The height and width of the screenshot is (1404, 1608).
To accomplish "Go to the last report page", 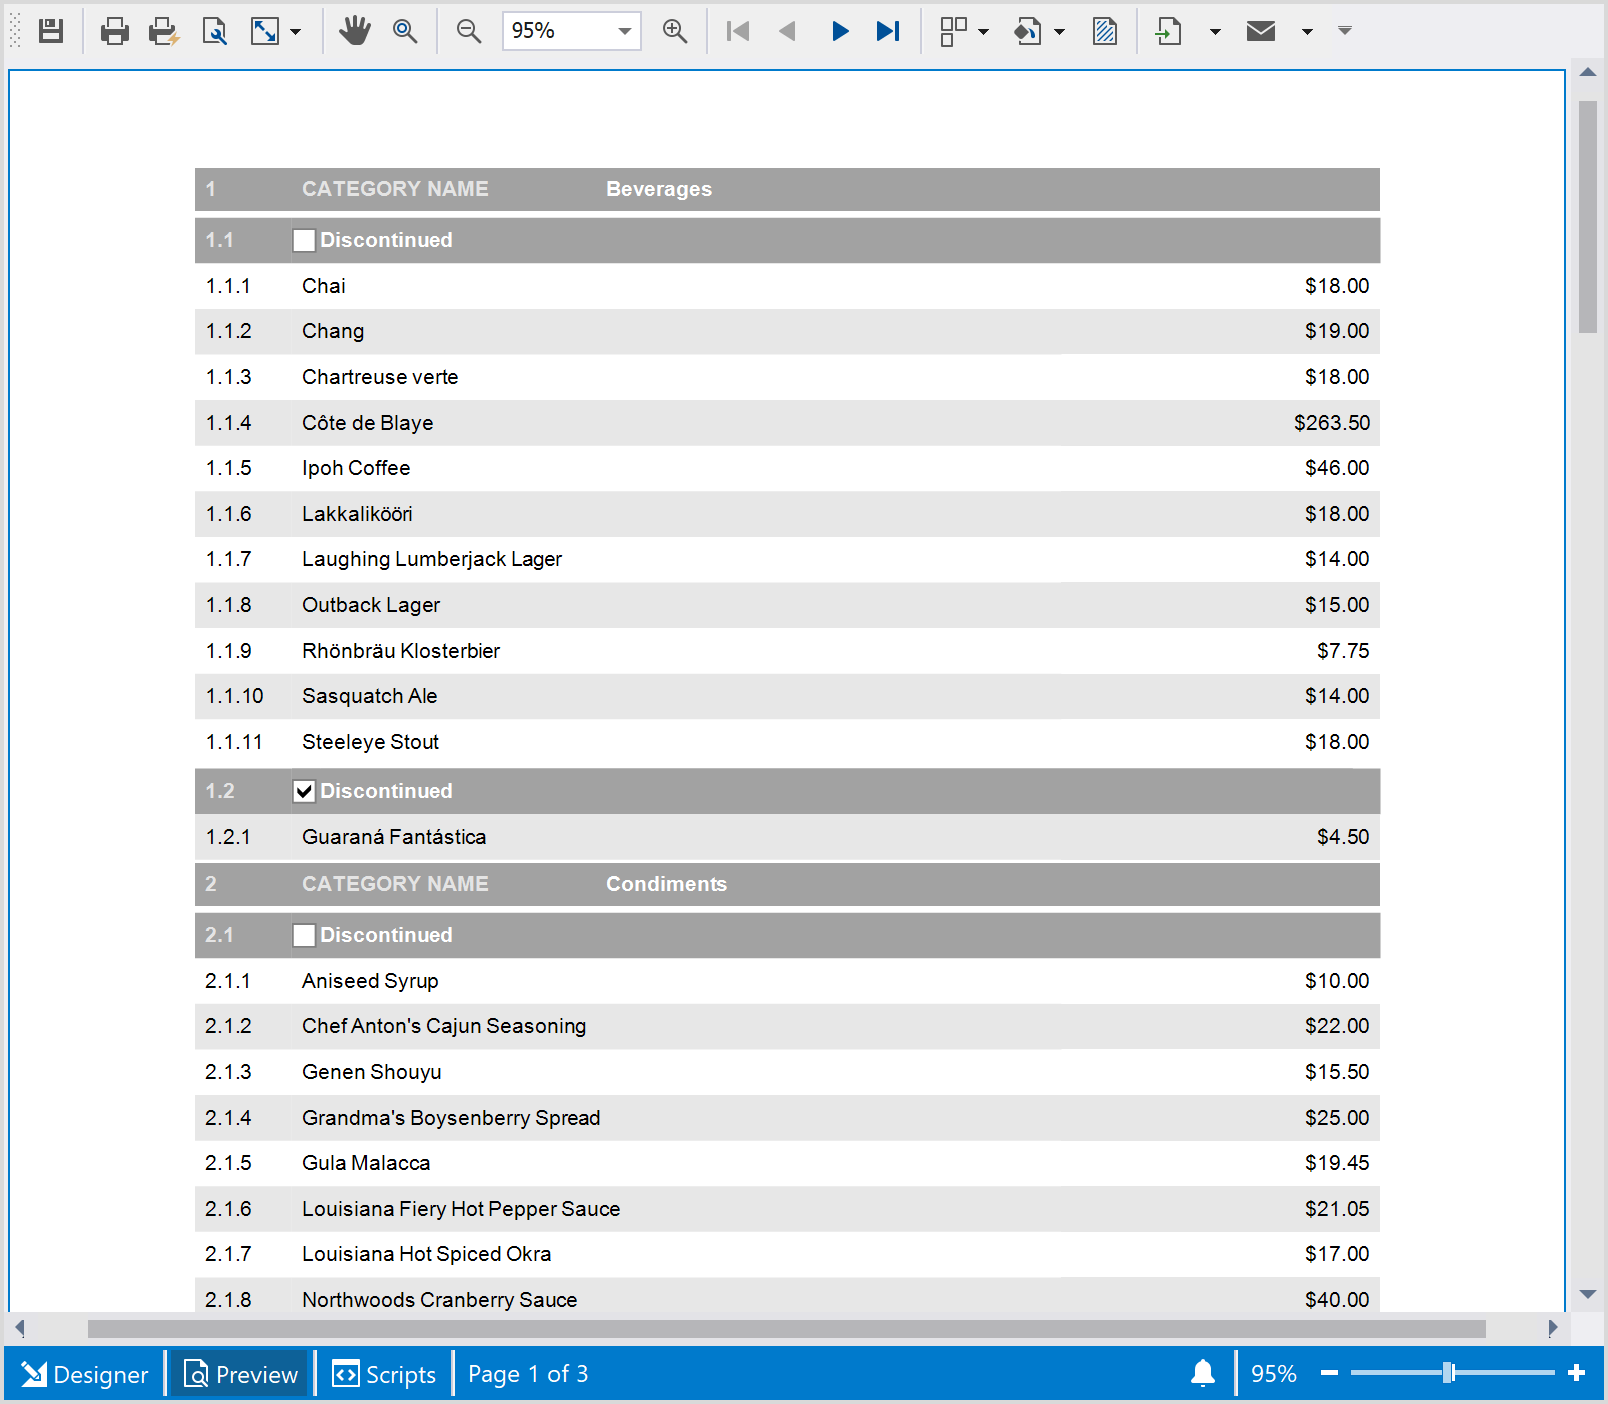I will point(887,31).
